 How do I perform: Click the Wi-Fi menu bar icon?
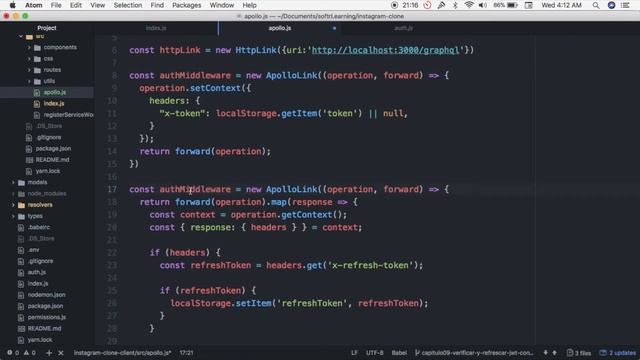tap(469, 5)
